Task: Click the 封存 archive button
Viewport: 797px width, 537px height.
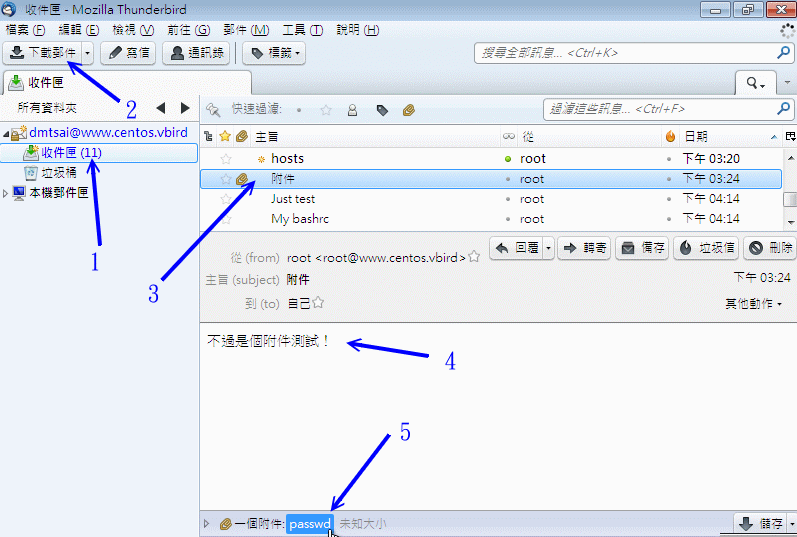Action: (642, 248)
